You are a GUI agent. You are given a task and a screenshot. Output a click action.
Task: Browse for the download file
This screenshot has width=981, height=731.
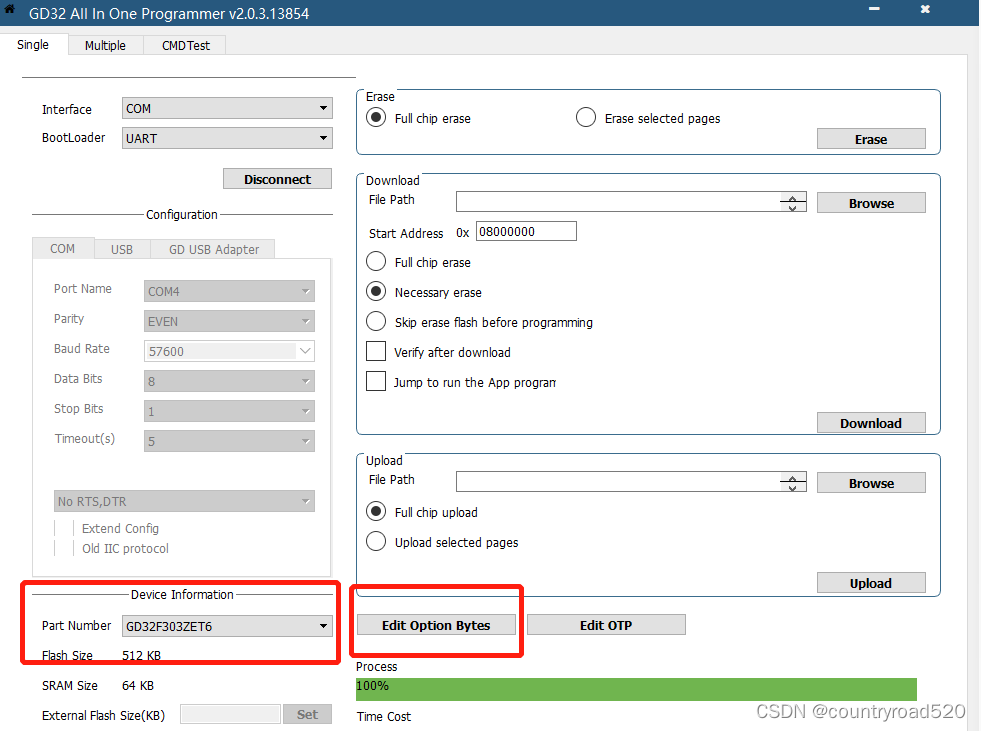point(871,203)
